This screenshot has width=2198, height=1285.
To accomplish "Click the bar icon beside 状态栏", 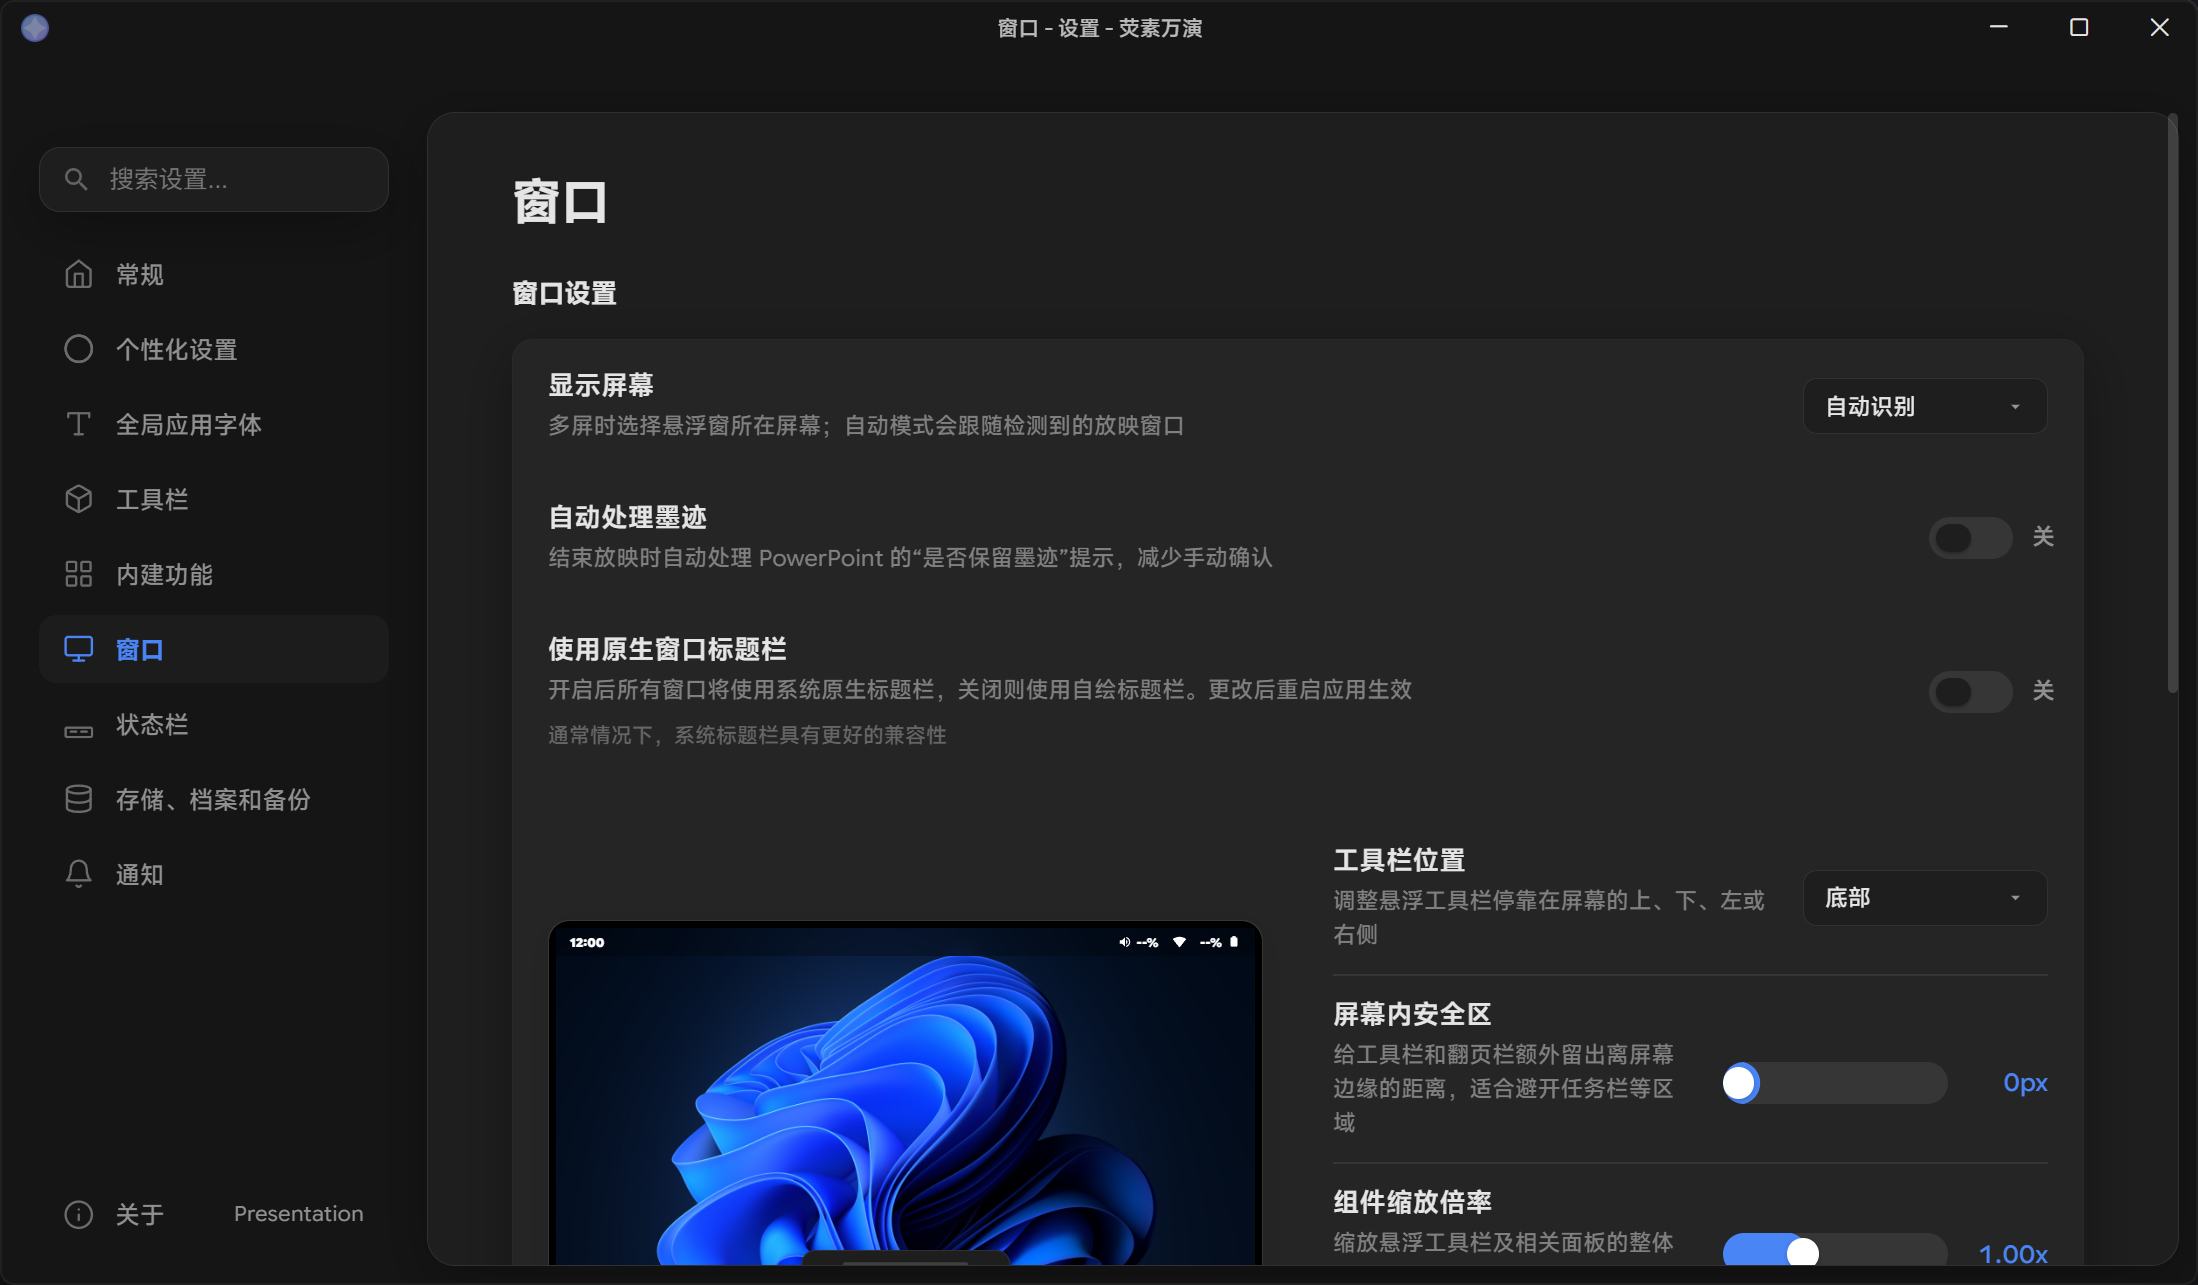I will tap(78, 732).
